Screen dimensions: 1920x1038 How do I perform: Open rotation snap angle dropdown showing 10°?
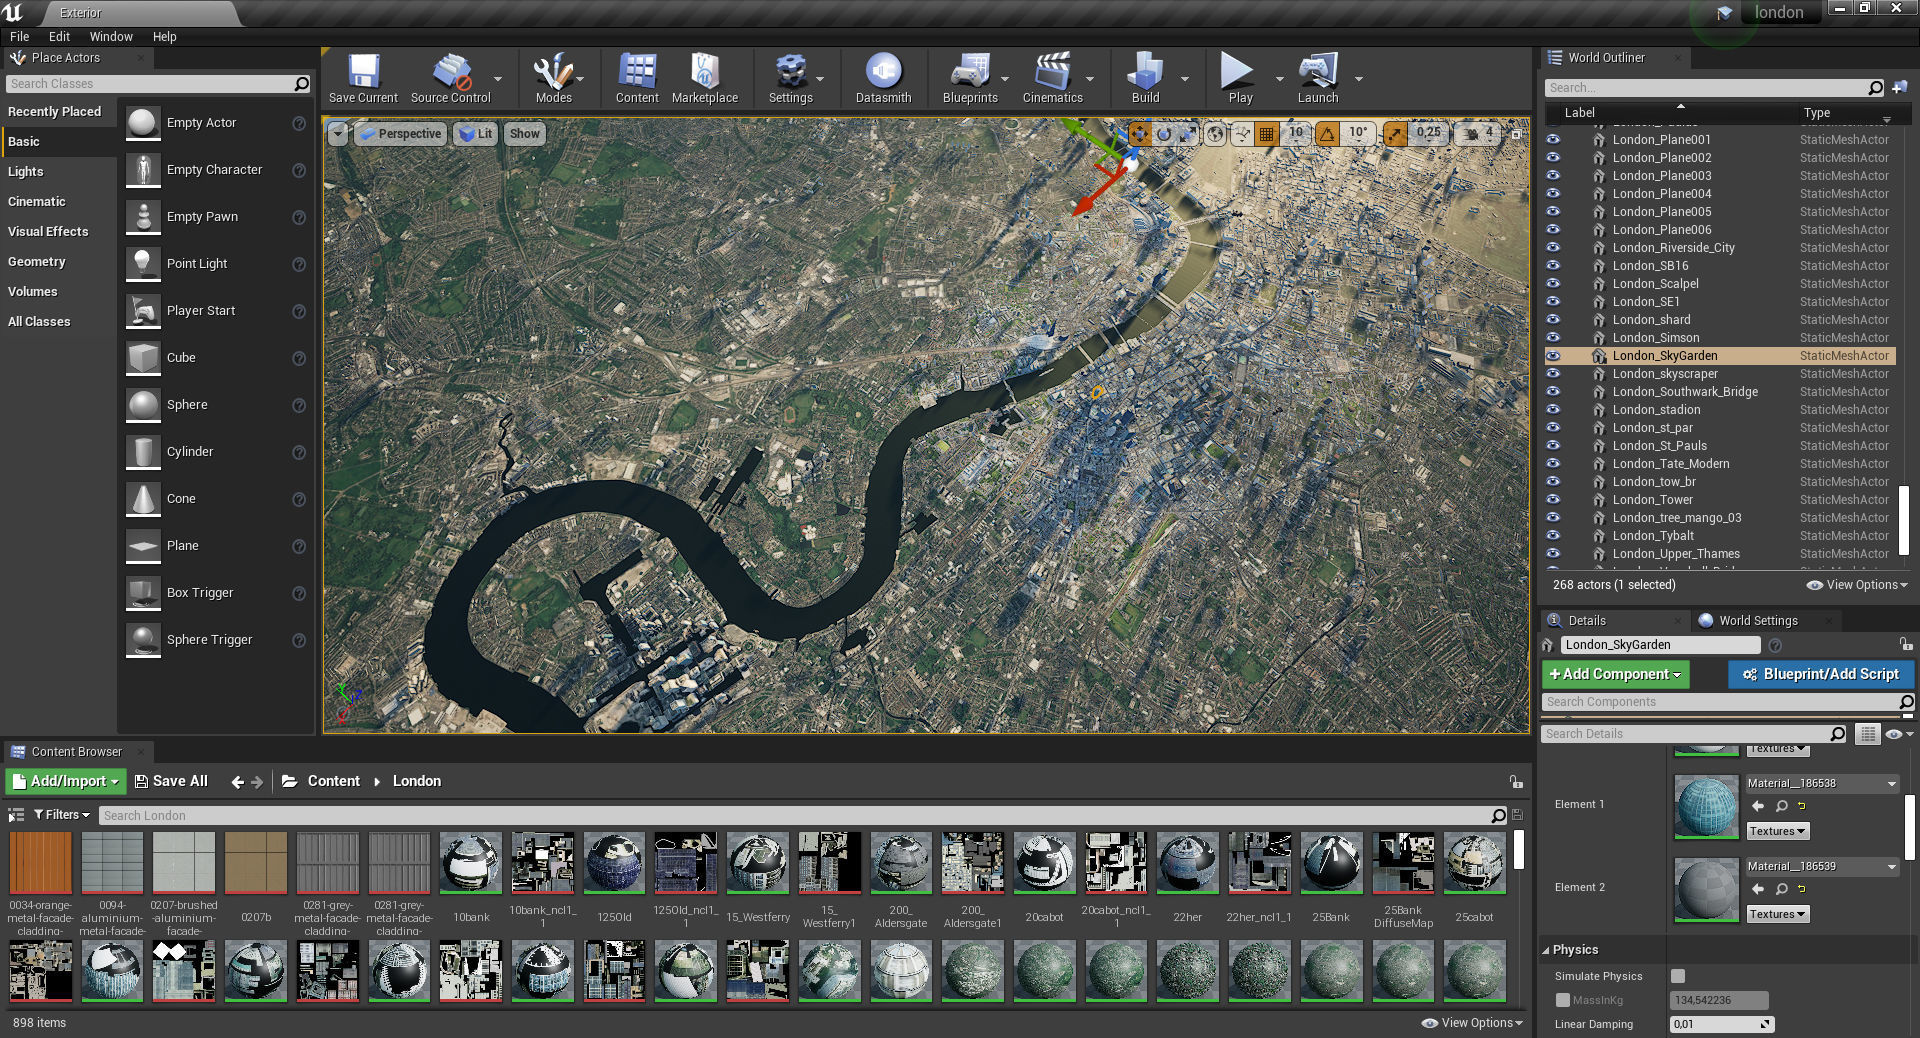click(x=1358, y=133)
